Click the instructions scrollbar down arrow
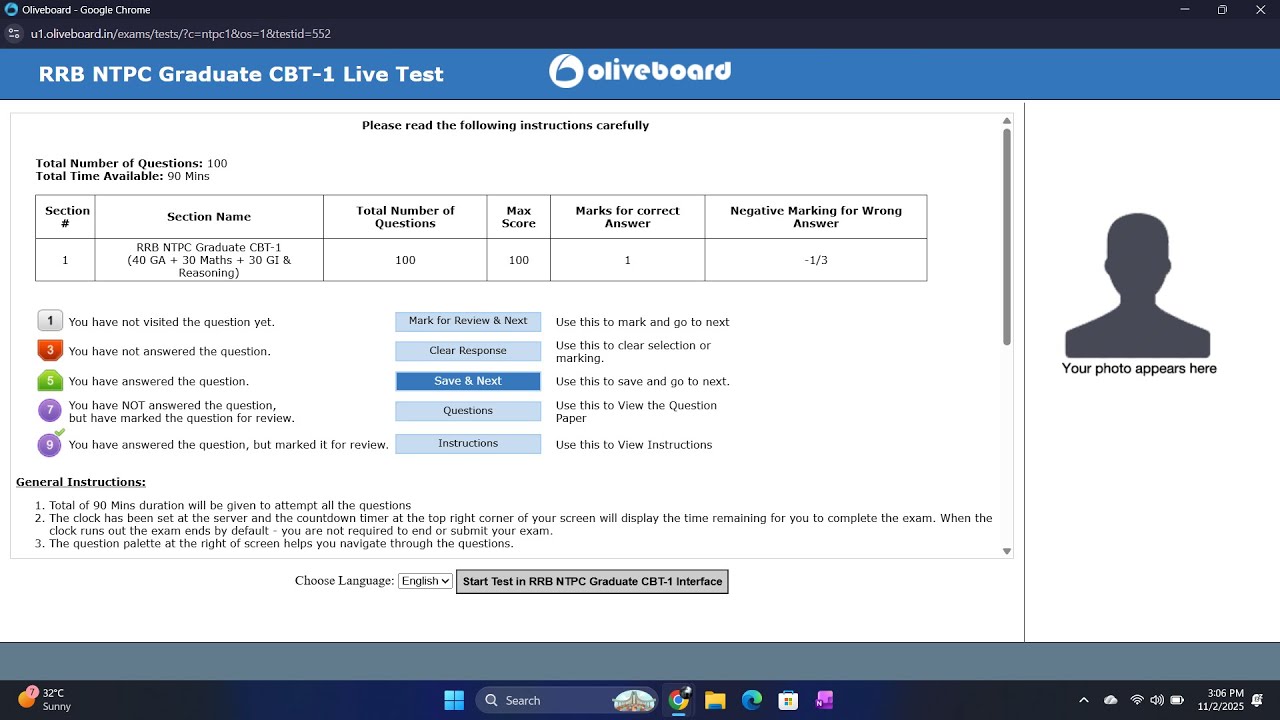Viewport: 1280px width, 720px height. pos(1007,551)
